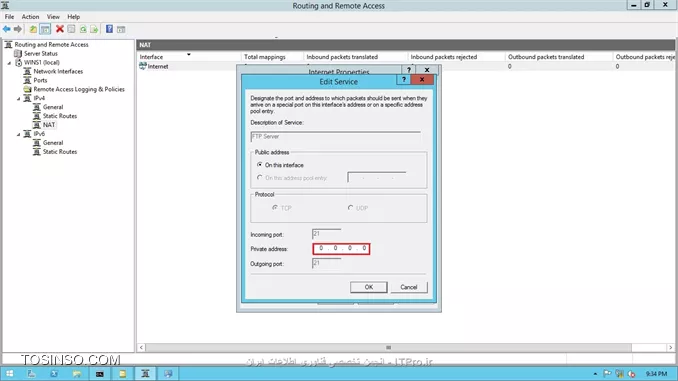Show hidden system tray icons arrow
Screen dimensions: 678x381
(595, 374)
